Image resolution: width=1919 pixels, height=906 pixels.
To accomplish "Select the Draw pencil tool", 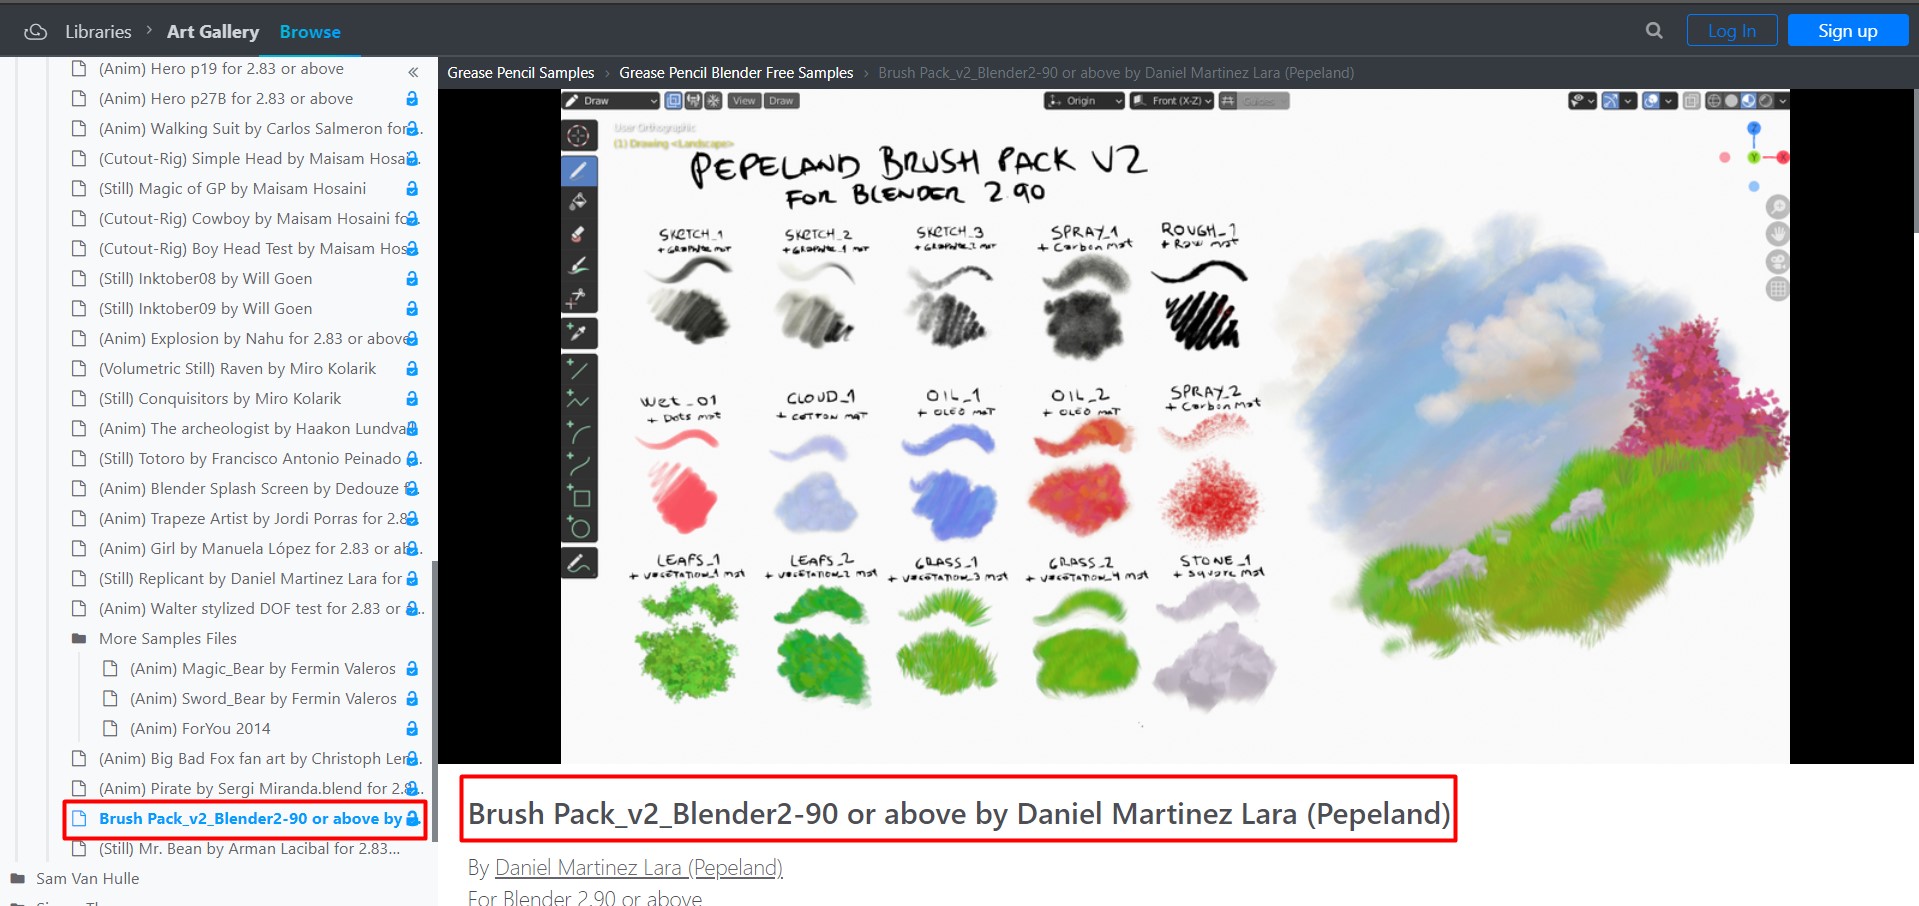I will [579, 171].
